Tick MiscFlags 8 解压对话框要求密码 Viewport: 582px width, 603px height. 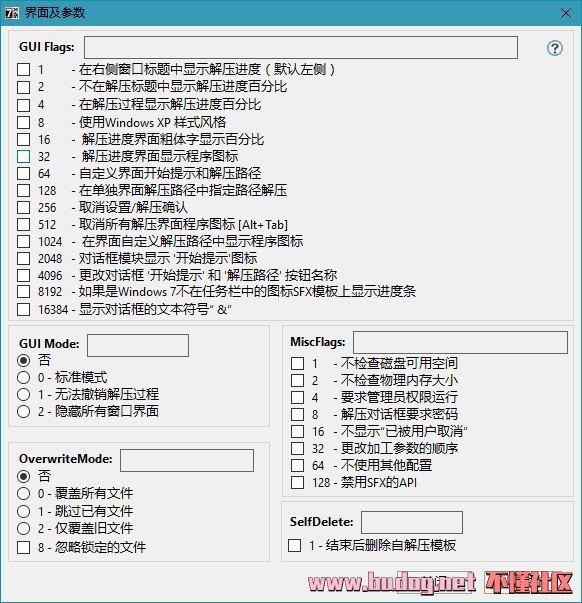pos(297,414)
